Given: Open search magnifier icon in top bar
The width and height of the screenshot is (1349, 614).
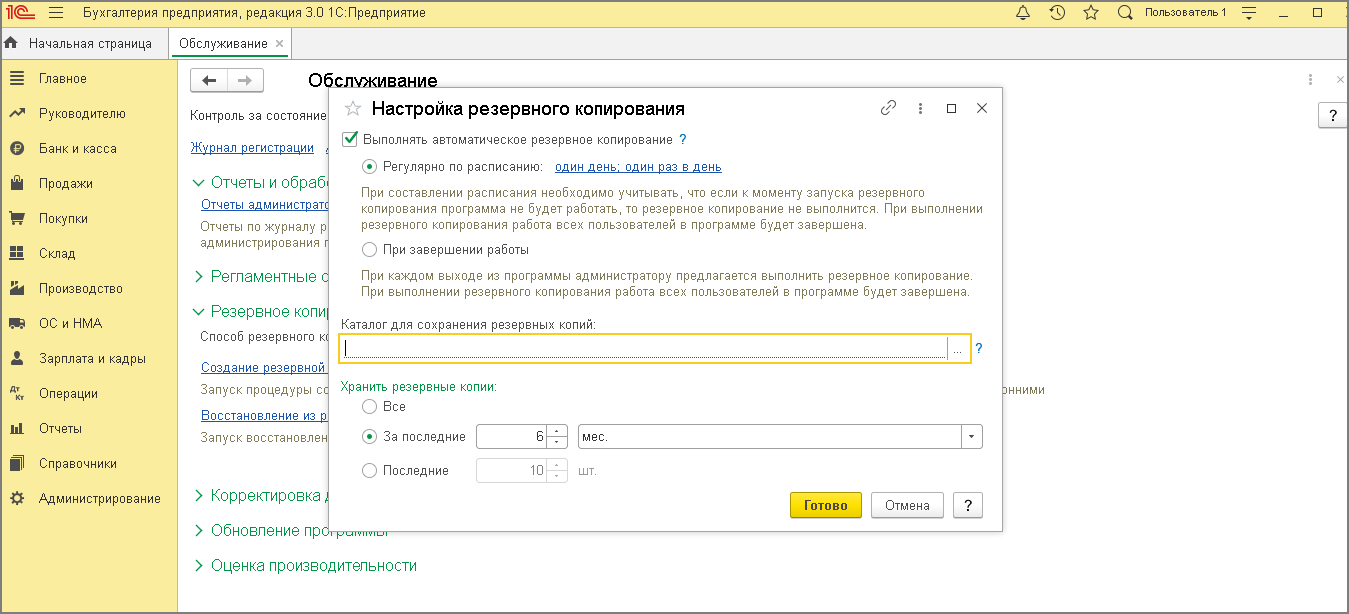Looking at the screenshot, I should [1125, 13].
